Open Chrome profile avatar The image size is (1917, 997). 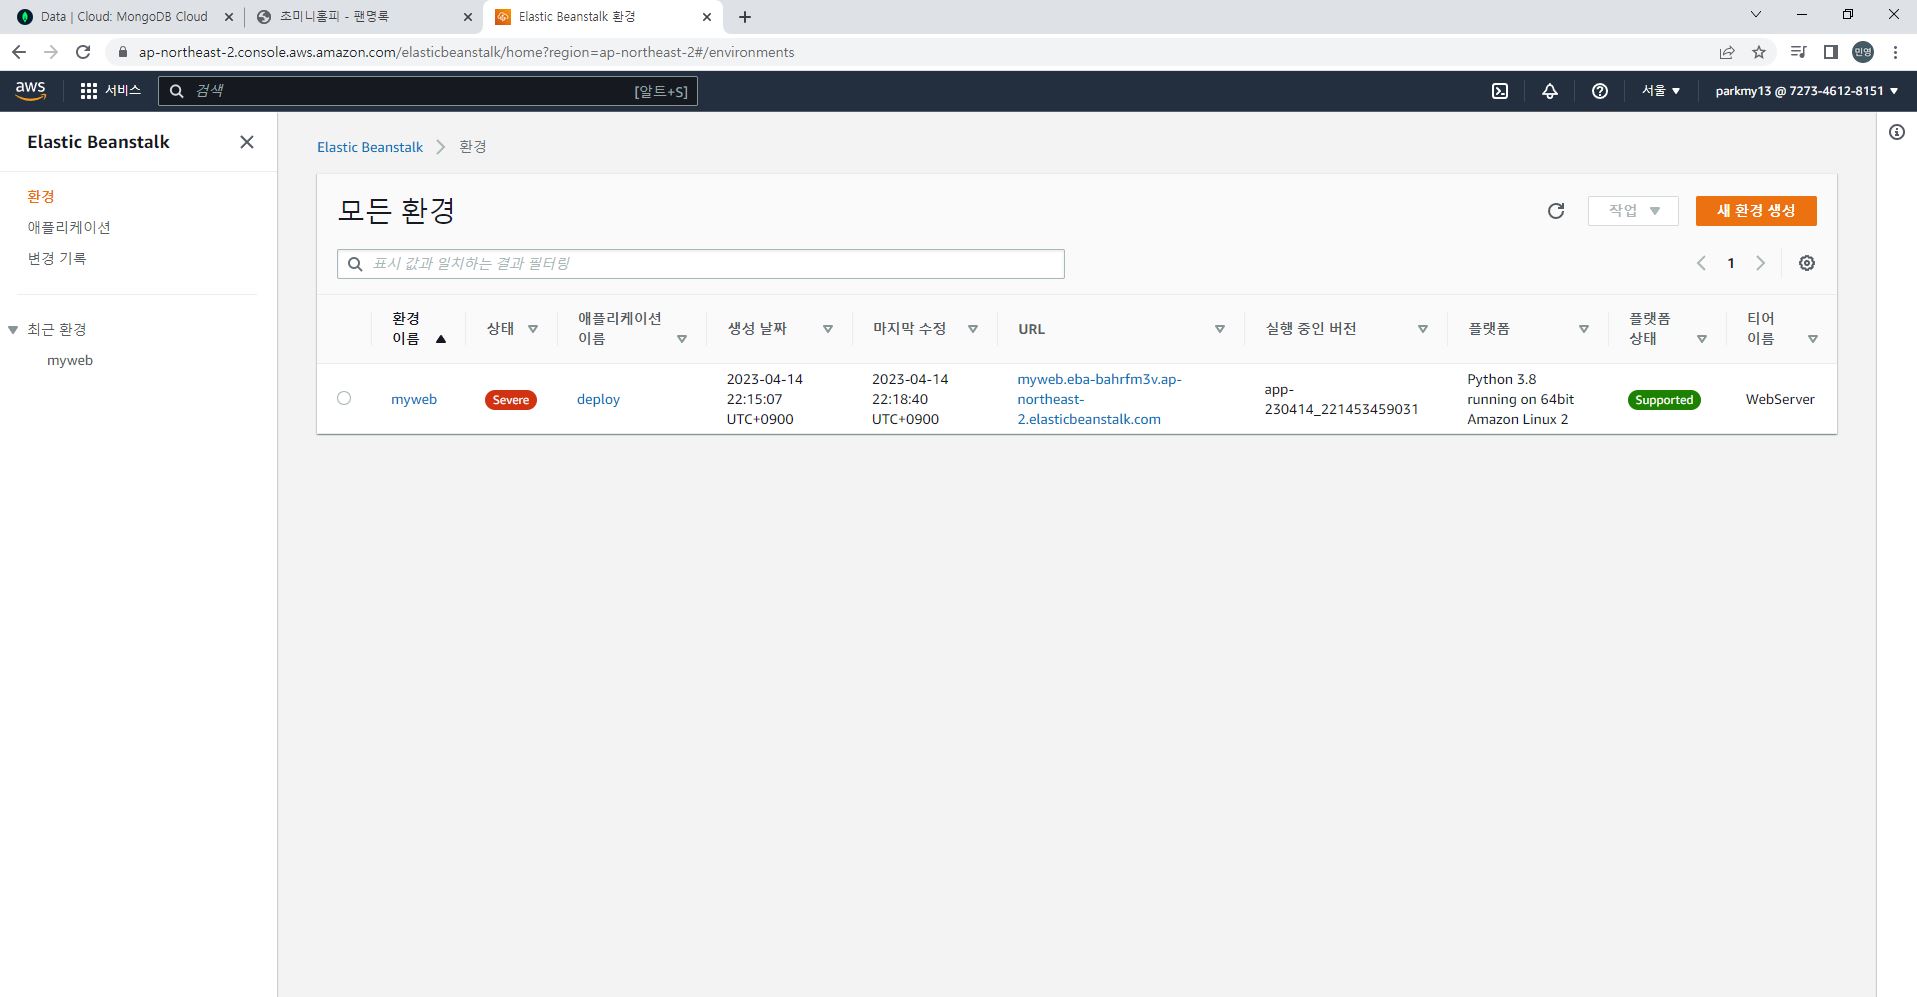click(1863, 52)
